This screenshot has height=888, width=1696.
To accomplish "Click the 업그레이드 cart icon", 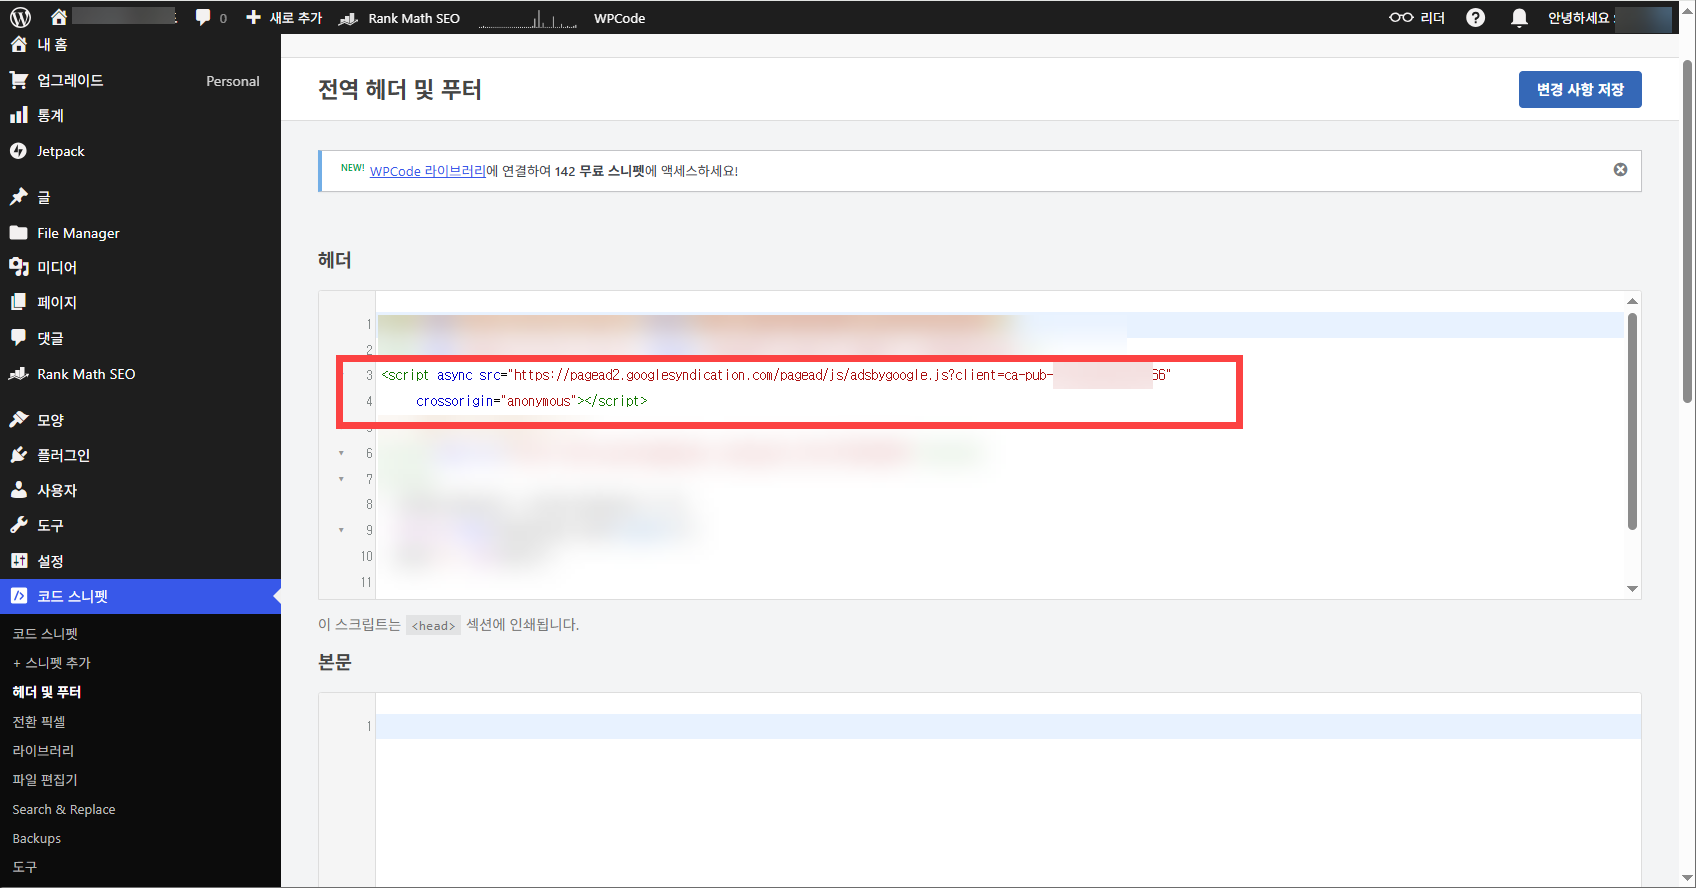I will [x=18, y=80].
